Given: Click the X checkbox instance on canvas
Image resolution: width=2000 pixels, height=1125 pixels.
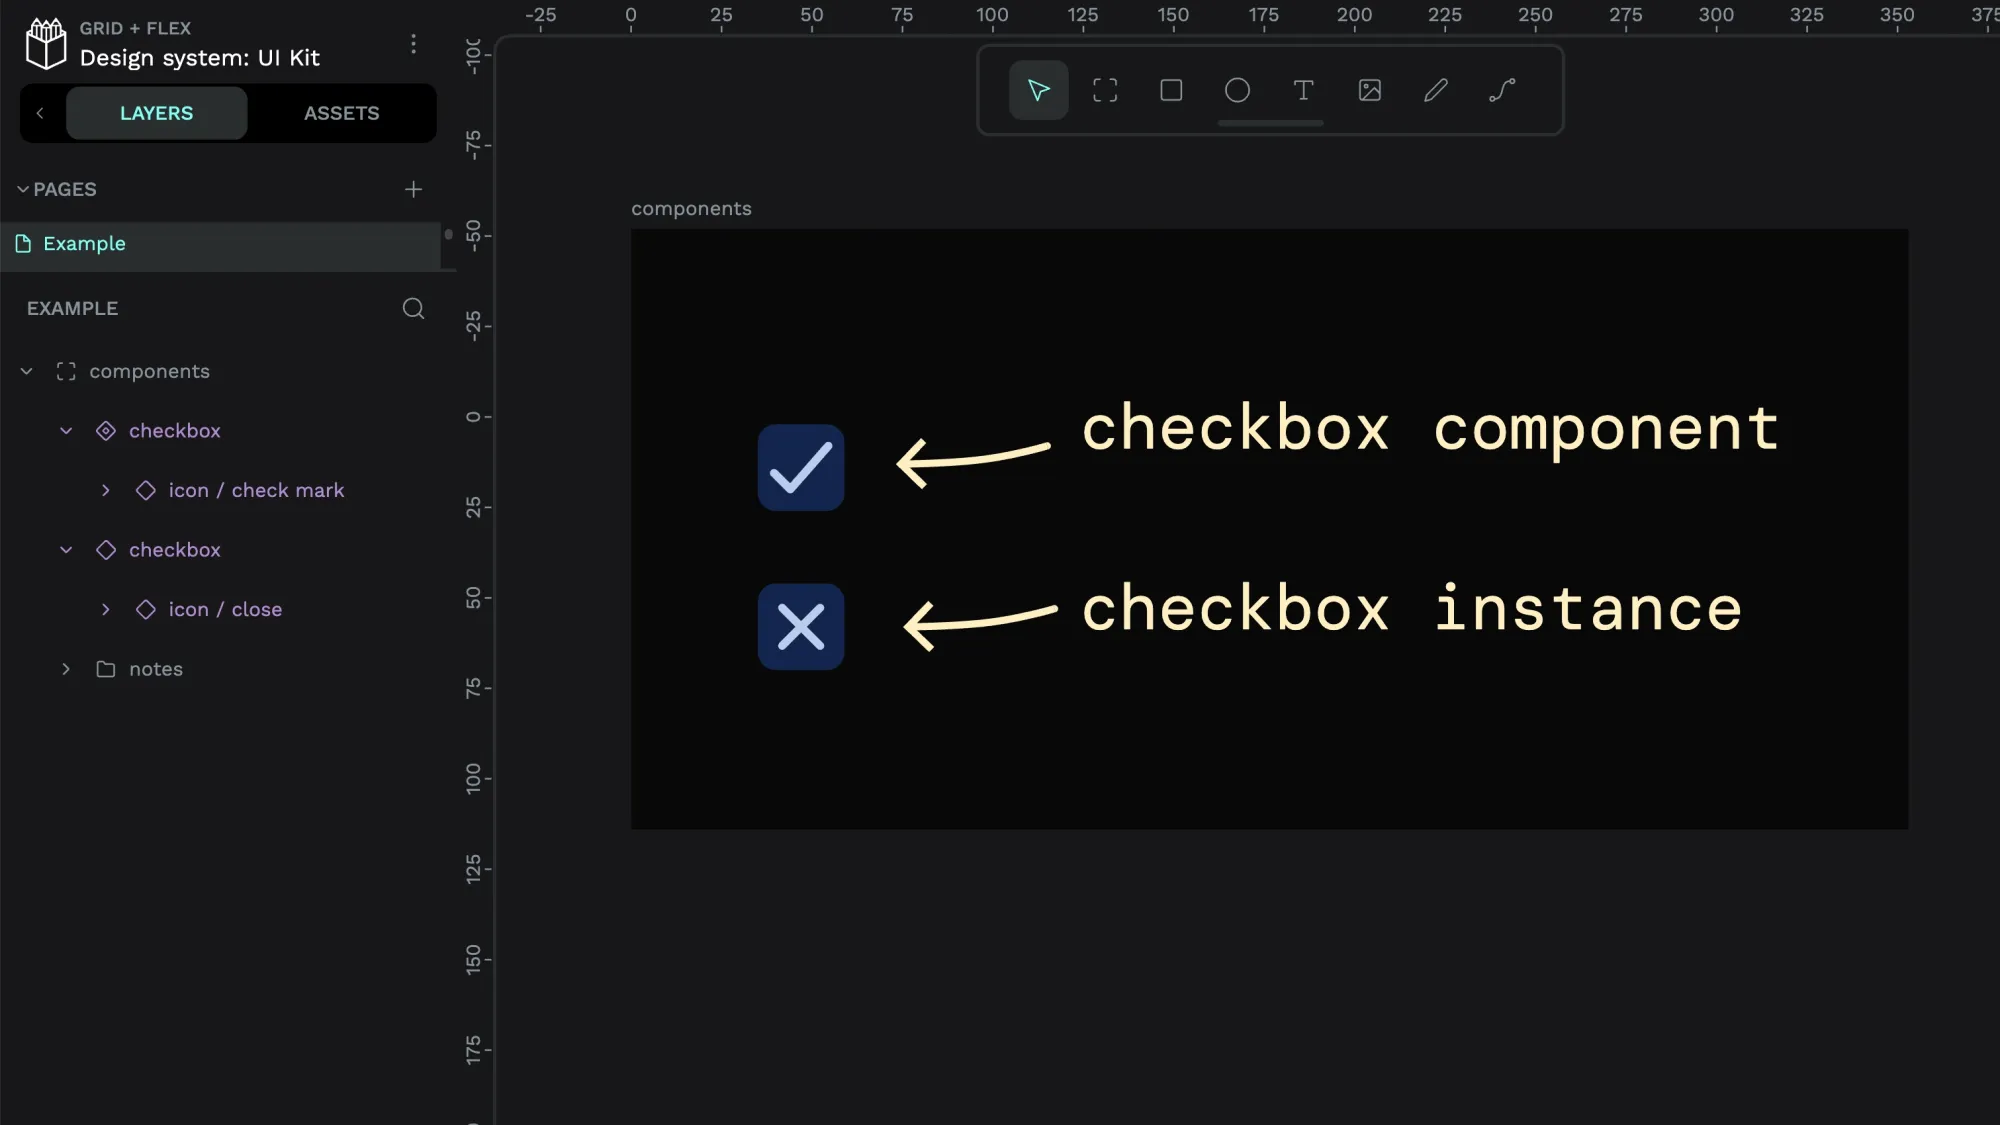Looking at the screenshot, I should coord(801,627).
